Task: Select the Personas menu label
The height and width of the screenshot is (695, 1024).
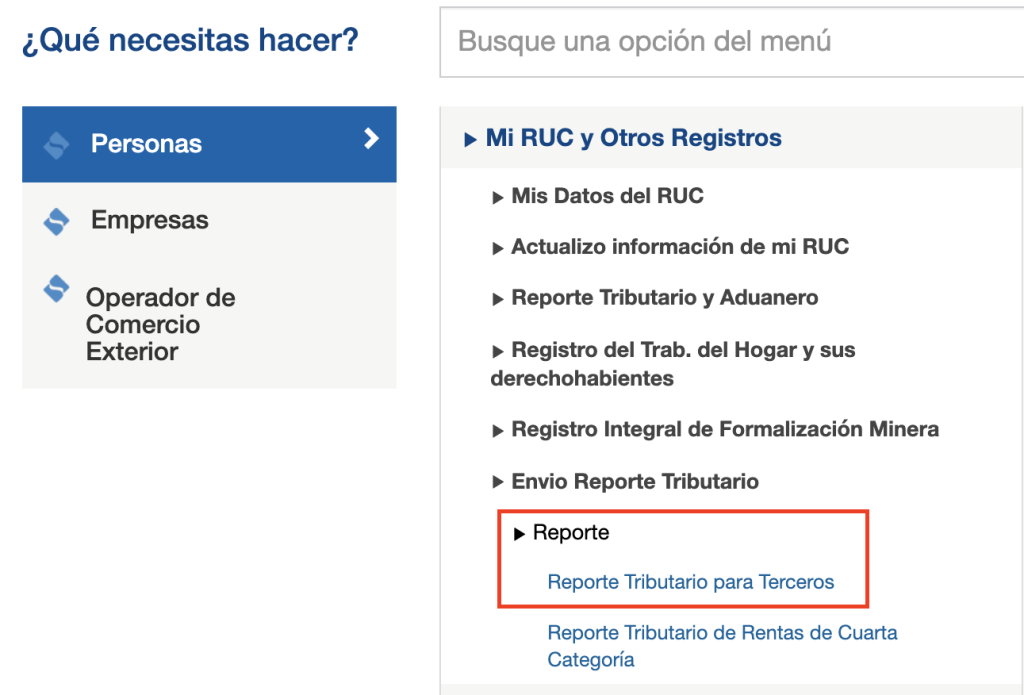Action: (x=146, y=144)
